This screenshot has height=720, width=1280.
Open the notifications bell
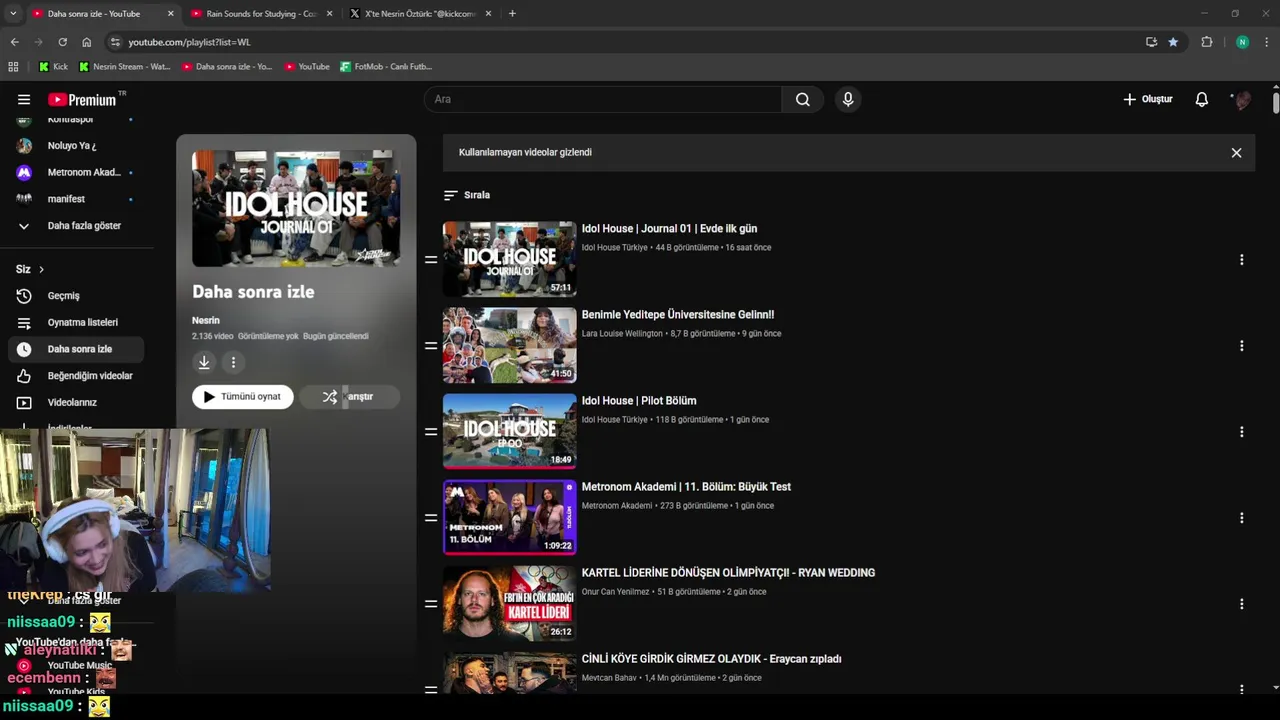[x=1202, y=99]
